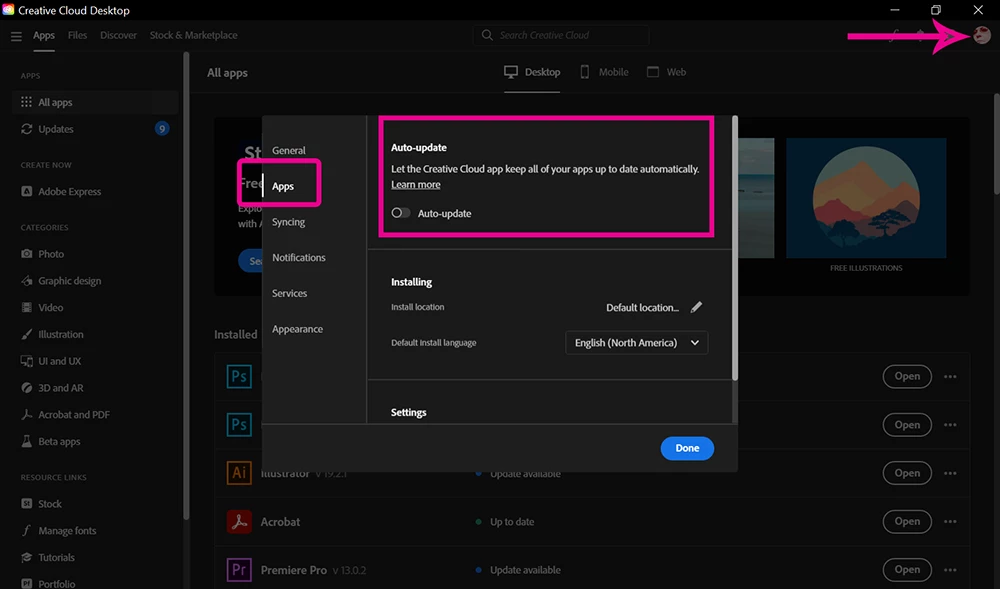Select All apps in sidebar
Screen dimensions: 1000x589
click(x=94, y=102)
